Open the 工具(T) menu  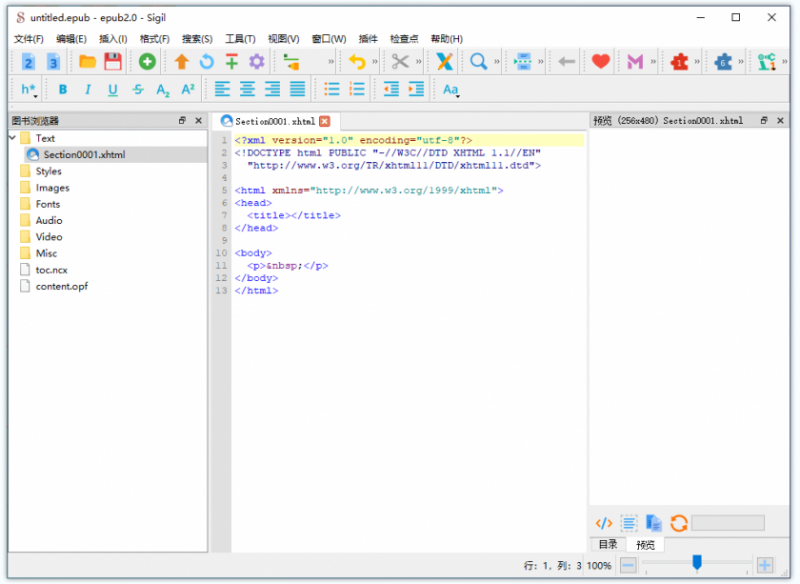point(240,39)
